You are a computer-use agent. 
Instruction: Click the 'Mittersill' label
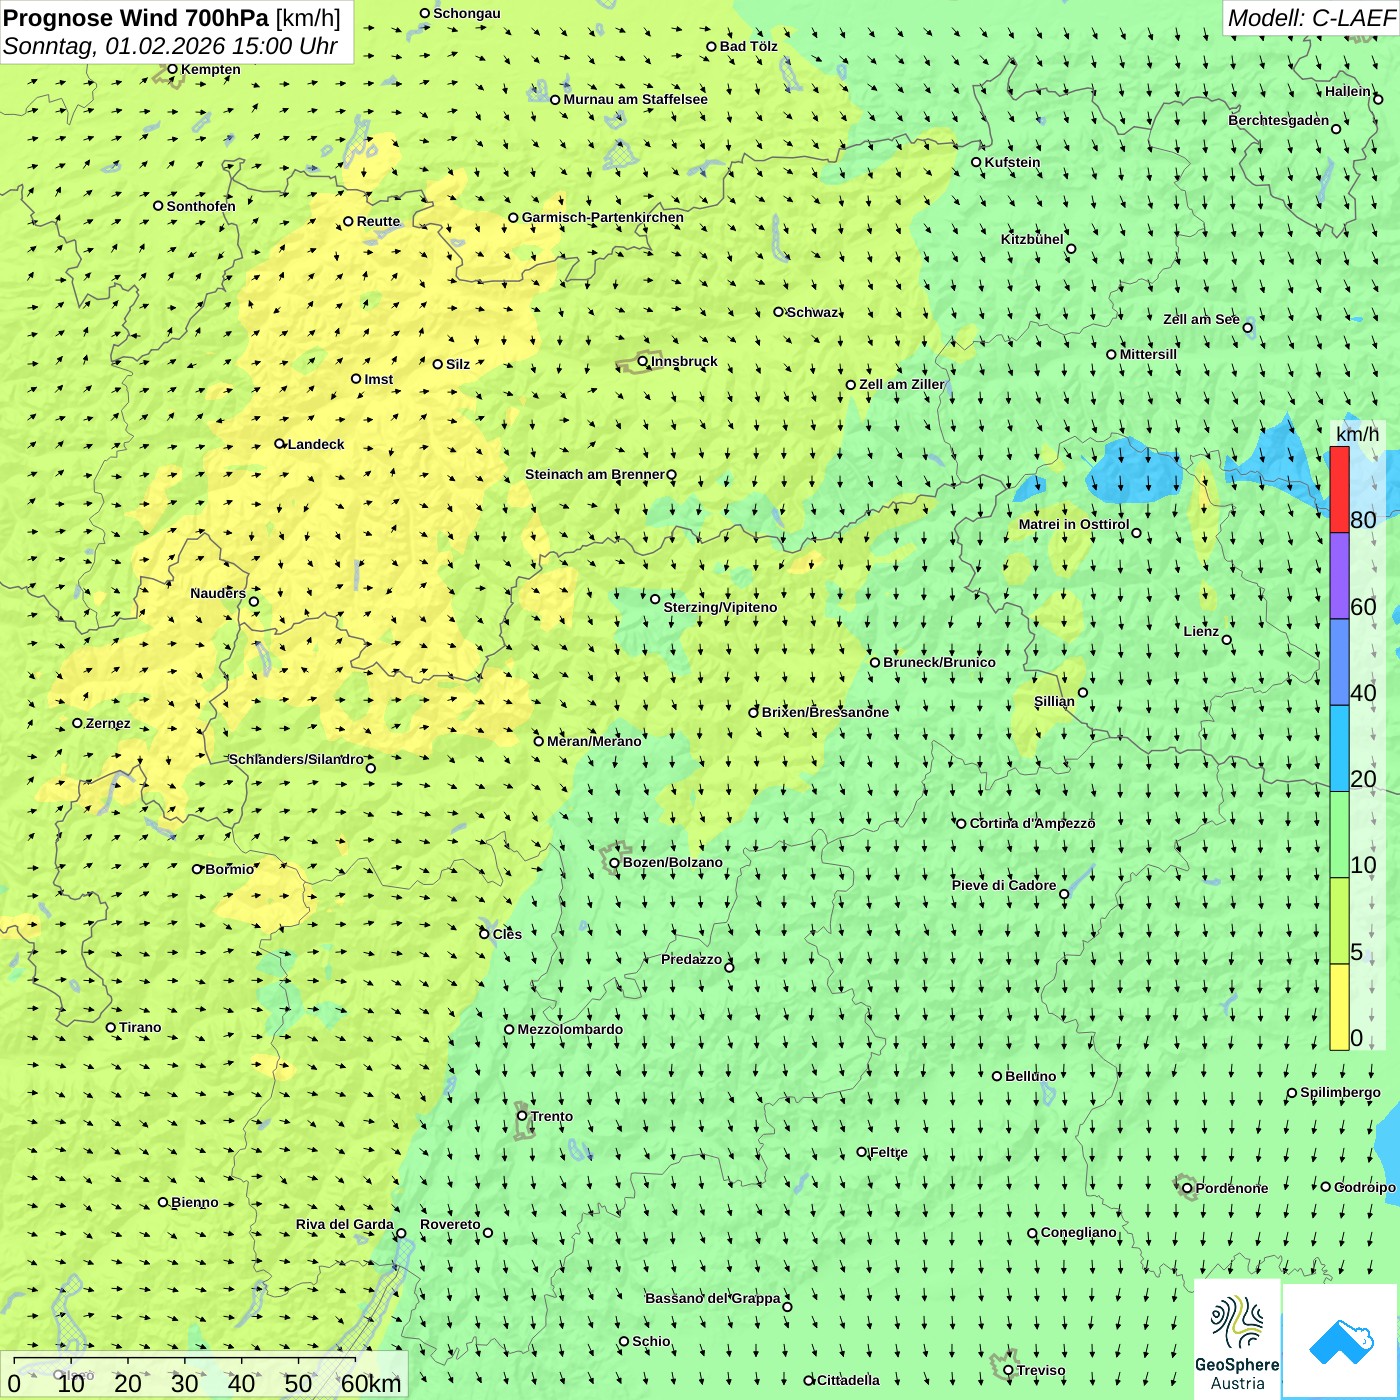pyautogui.click(x=1148, y=354)
